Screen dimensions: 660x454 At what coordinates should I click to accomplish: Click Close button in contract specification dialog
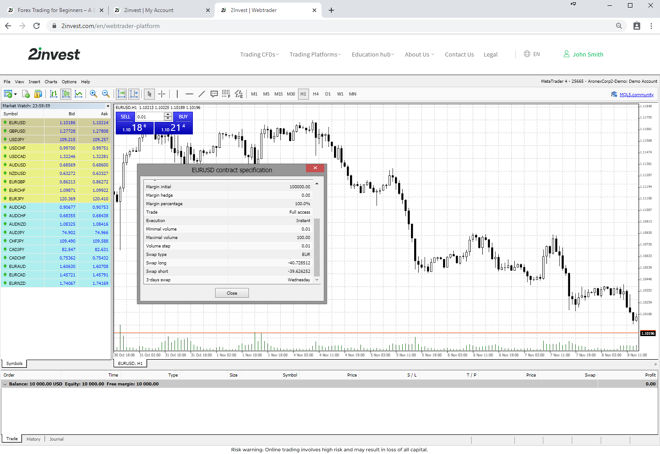[x=232, y=293]
